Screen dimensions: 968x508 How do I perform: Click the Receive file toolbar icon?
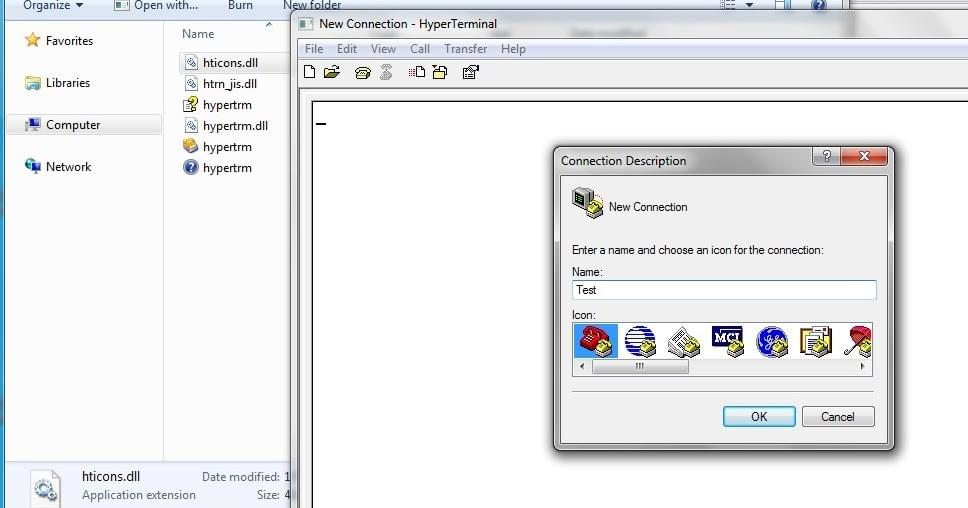[x=440, y=72]
